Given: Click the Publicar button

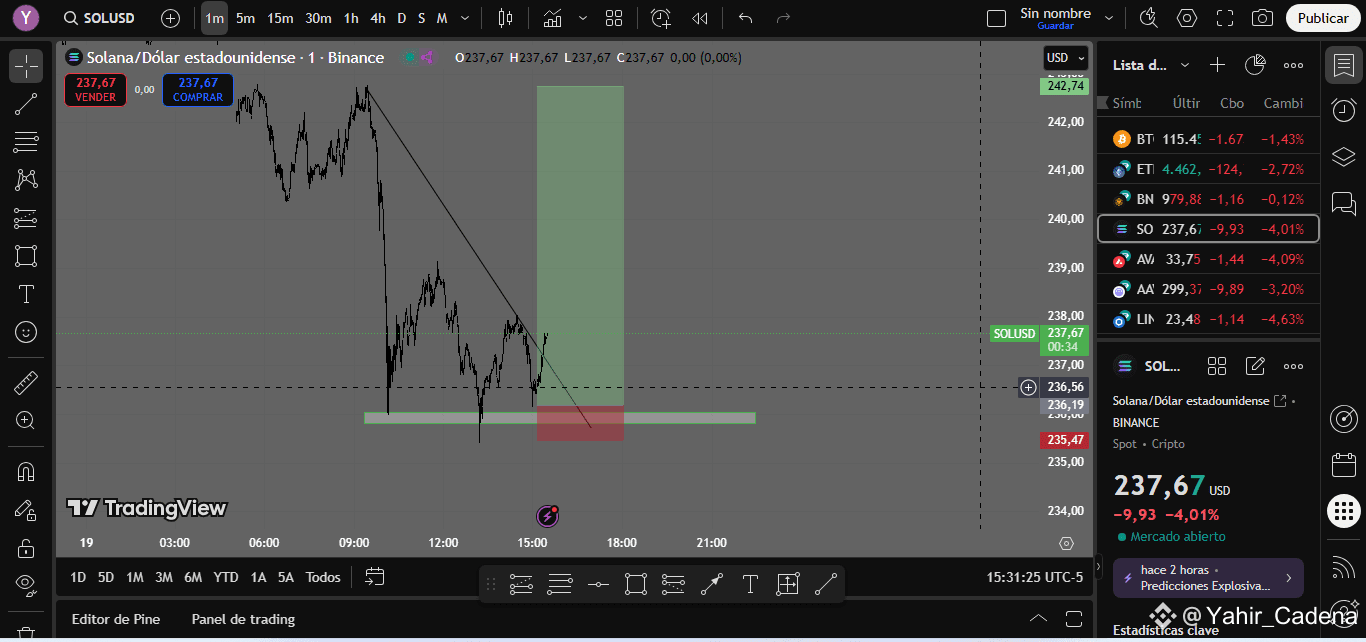Looking at the screenshot, I should point(1323,18).
